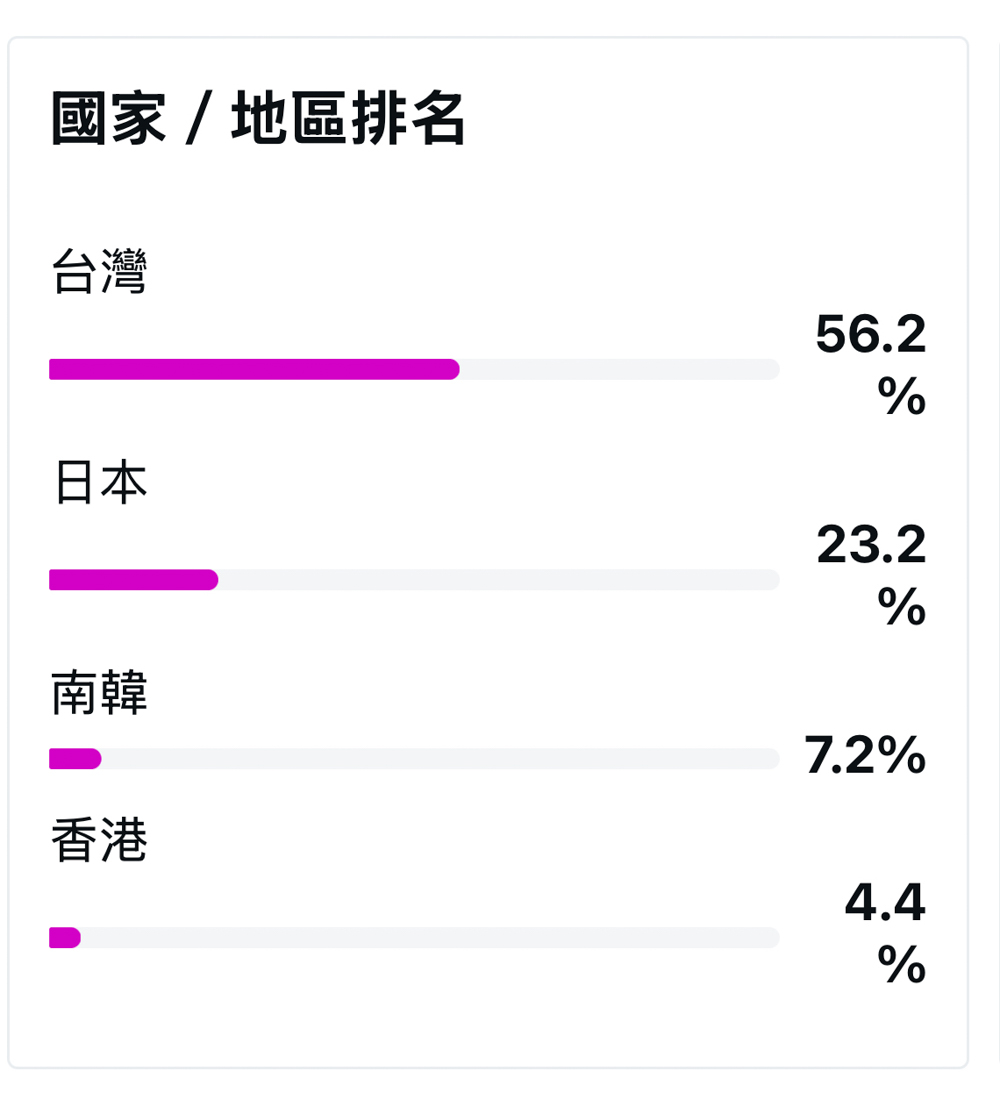The image size is (1000, 1107).
Task: Click the percent sign under 23.2
Action: click(901, 606)
